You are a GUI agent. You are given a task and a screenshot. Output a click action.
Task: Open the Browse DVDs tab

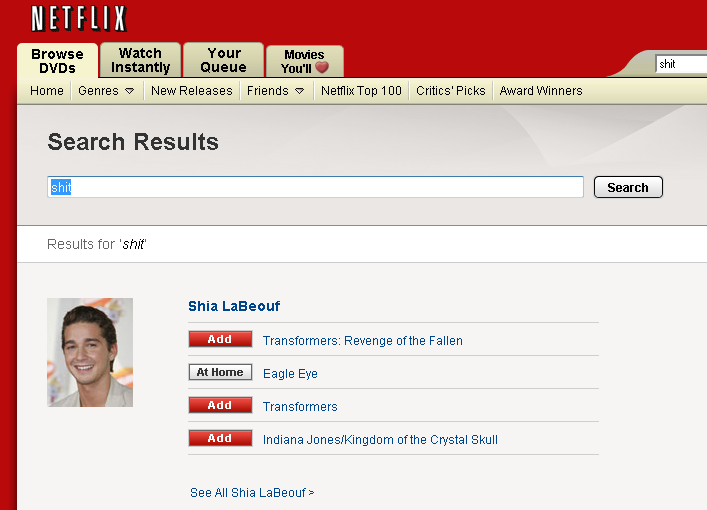[57, 61]
